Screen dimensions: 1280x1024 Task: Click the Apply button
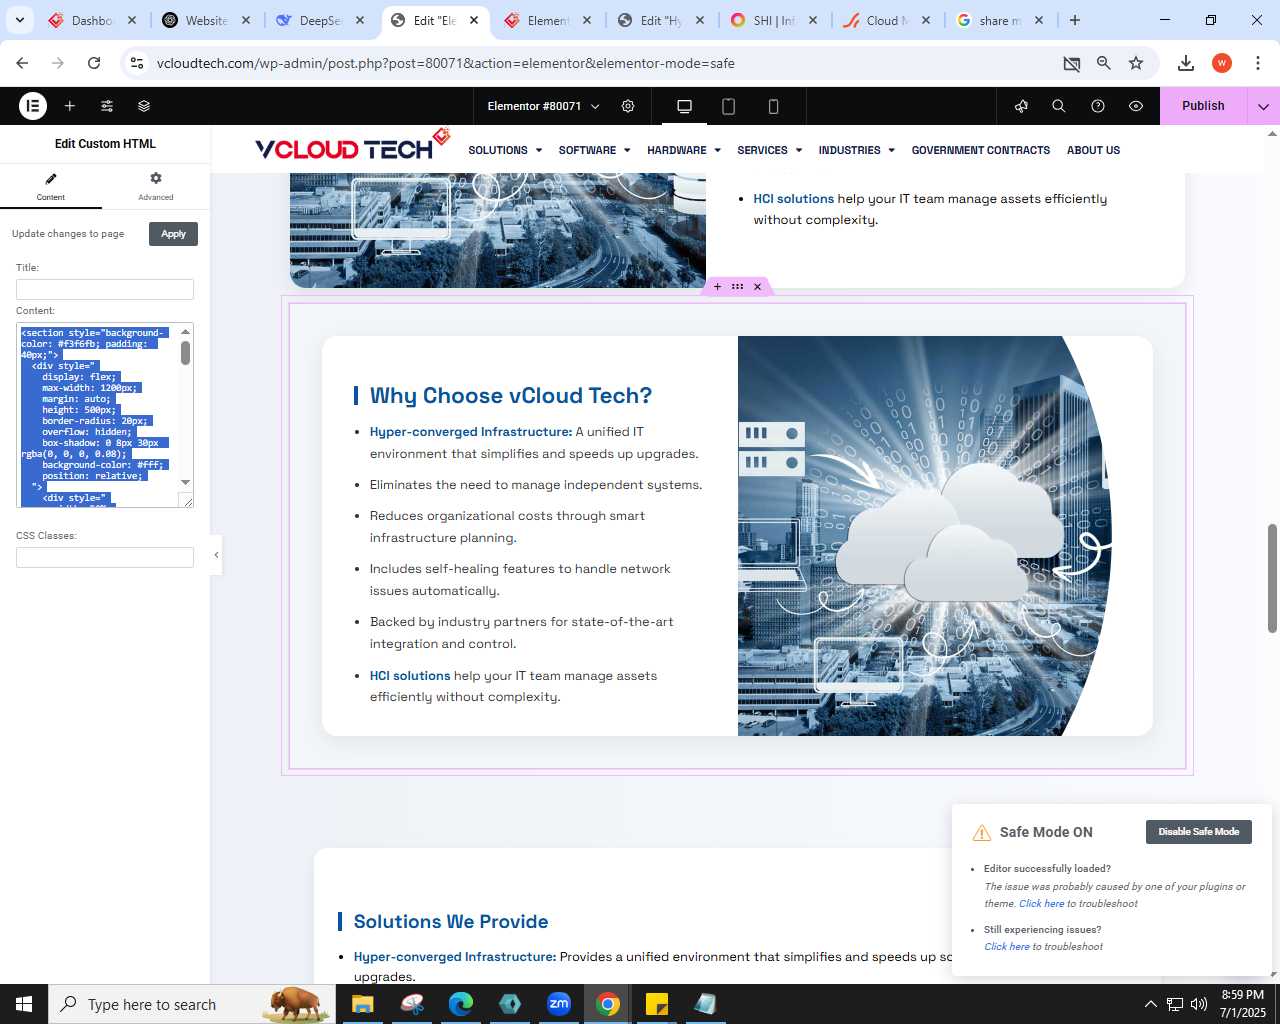174,234
